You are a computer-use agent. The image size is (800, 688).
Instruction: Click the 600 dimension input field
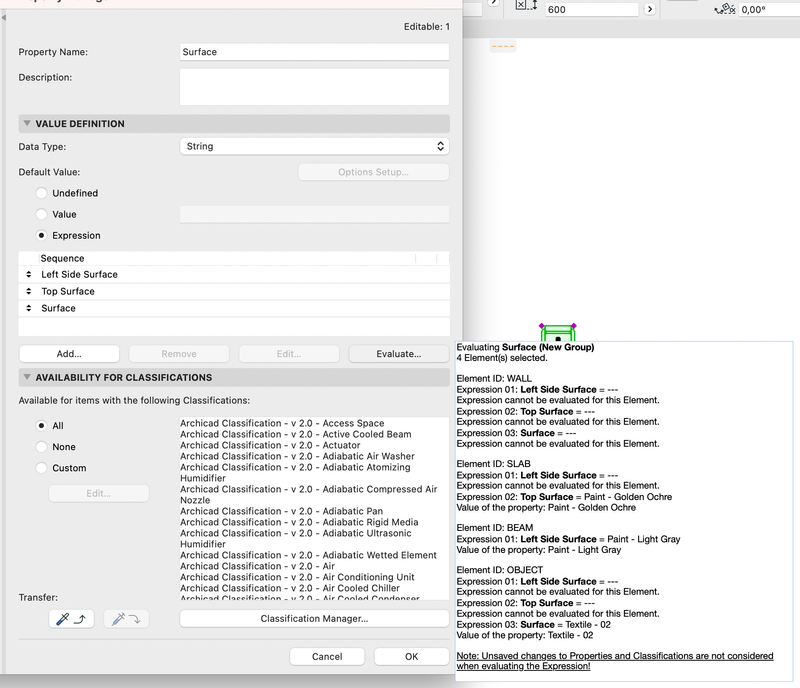(592, 9)
